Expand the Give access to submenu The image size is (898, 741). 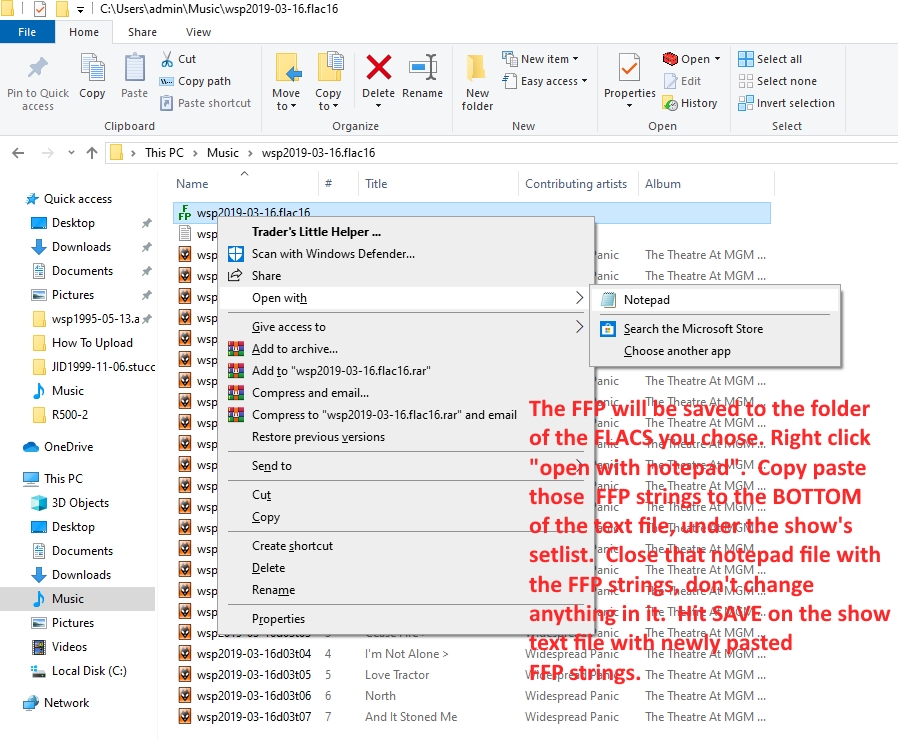(x=579, y=326)
